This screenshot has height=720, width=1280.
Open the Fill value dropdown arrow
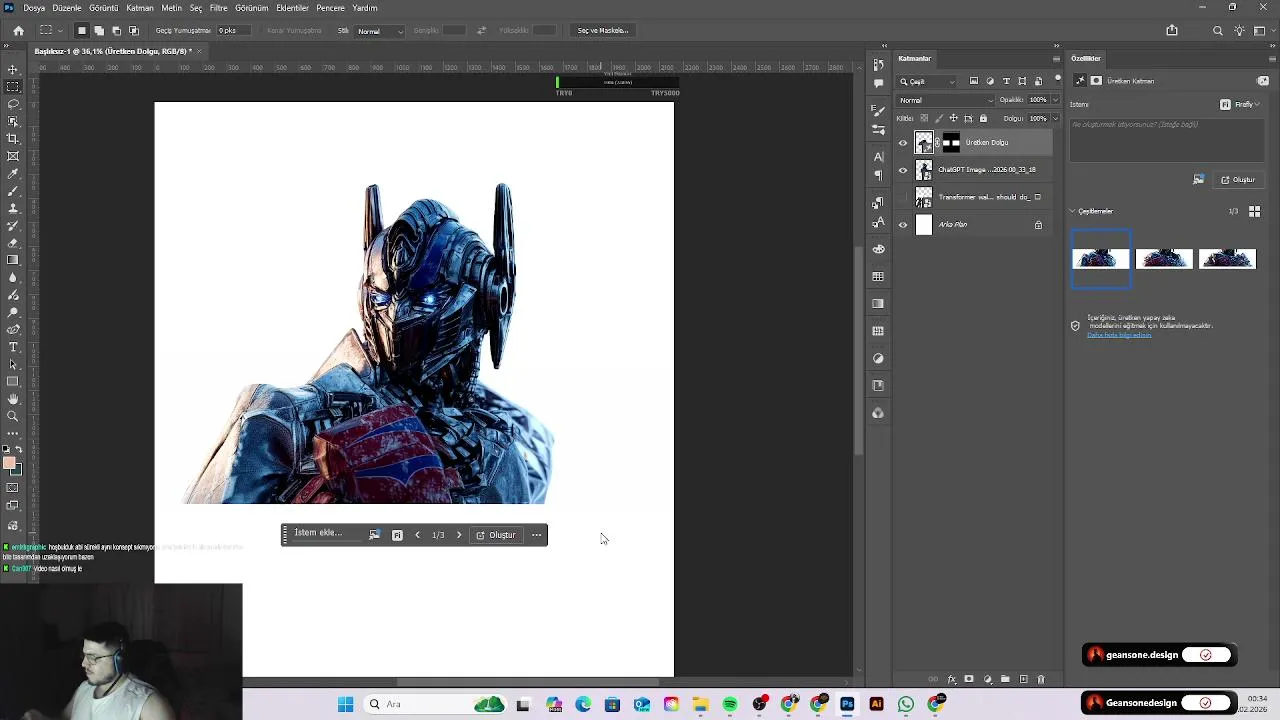click(x=1054, y=118)
